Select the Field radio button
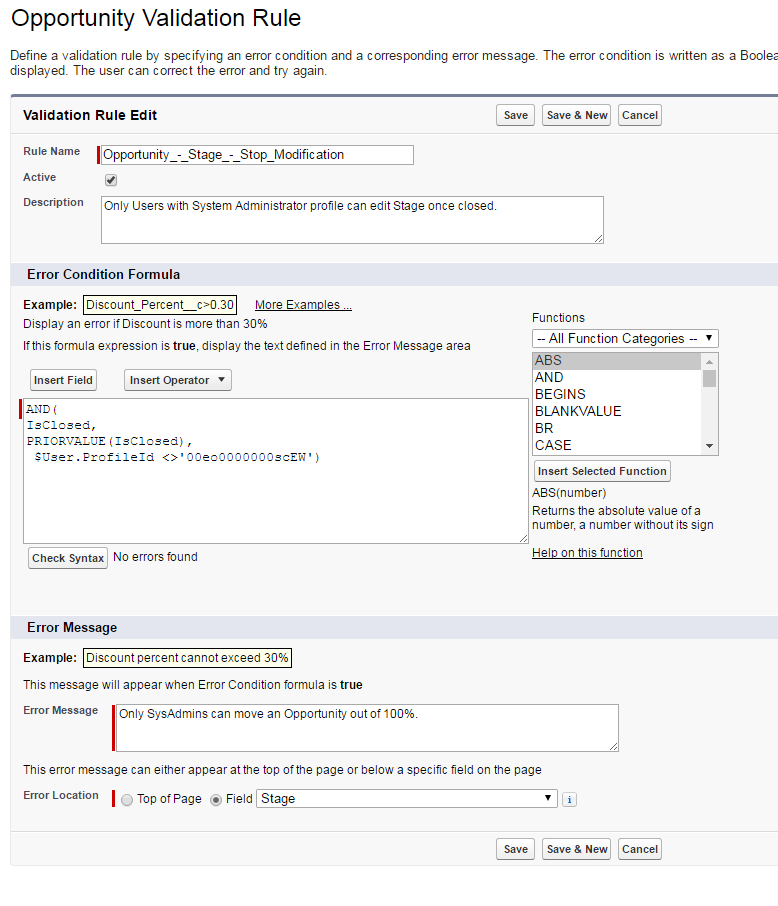 tap(216, 800)
